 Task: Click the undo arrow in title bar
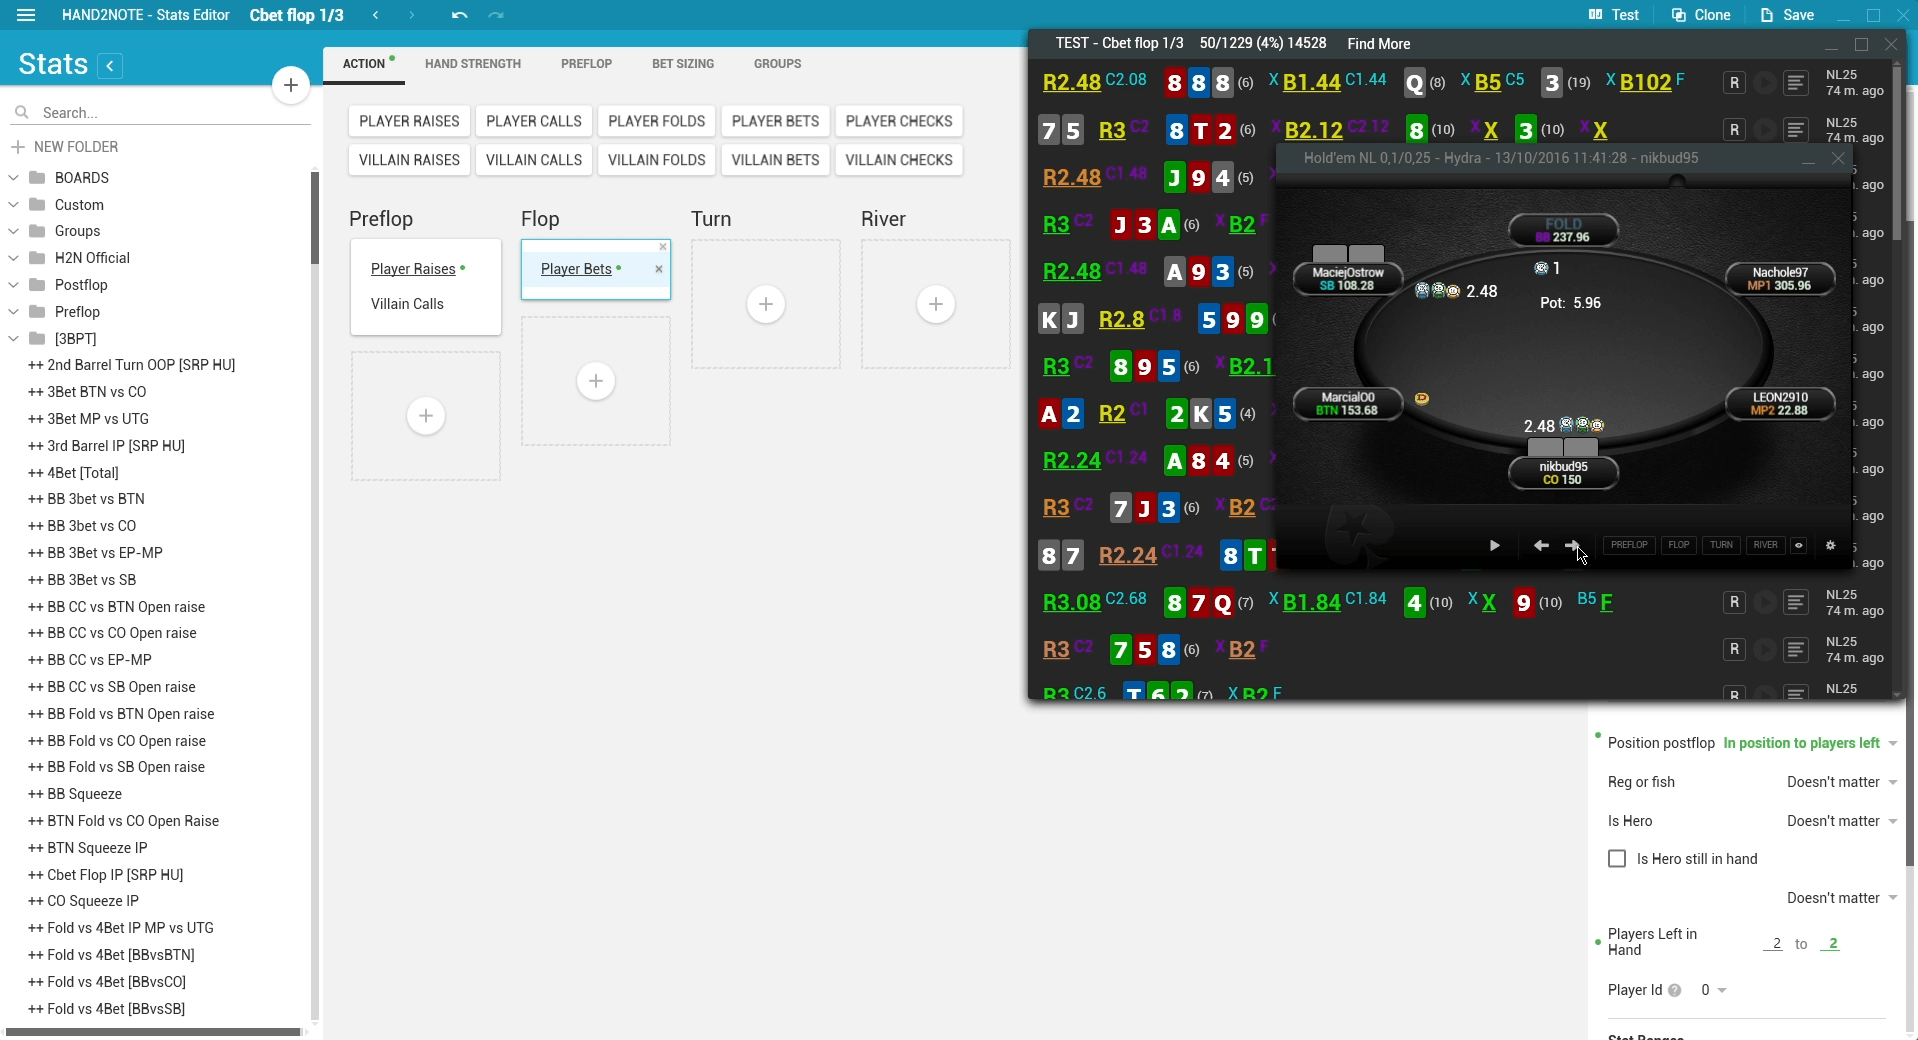click(459, 15)
